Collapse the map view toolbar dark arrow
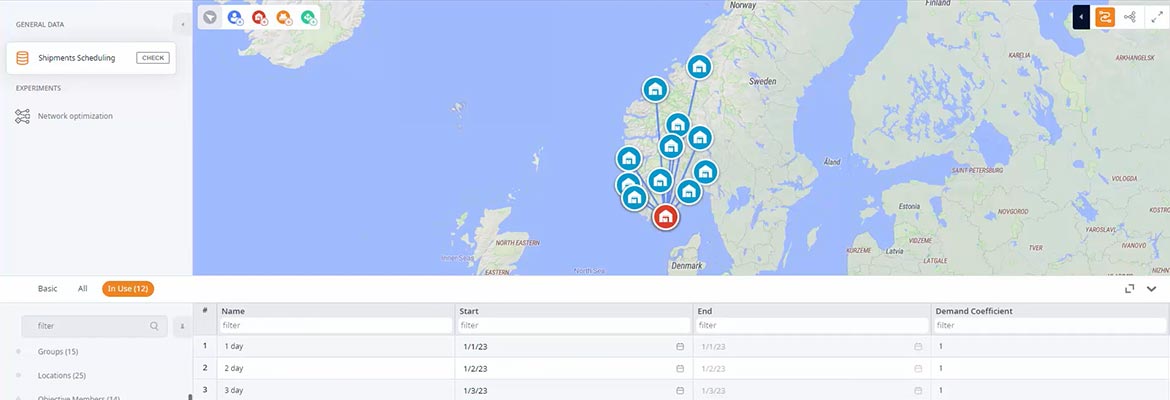This screenshot has width=1170, height=400. (x=1081, y=17)
